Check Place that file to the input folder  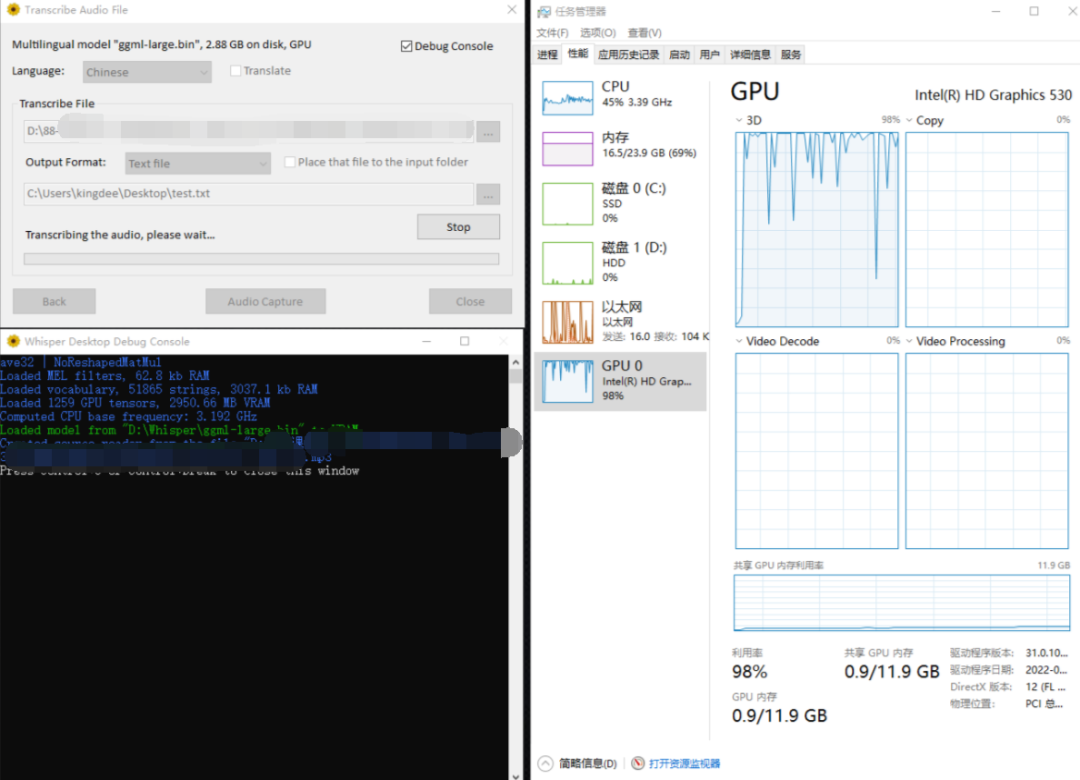(x=290, y=162)
